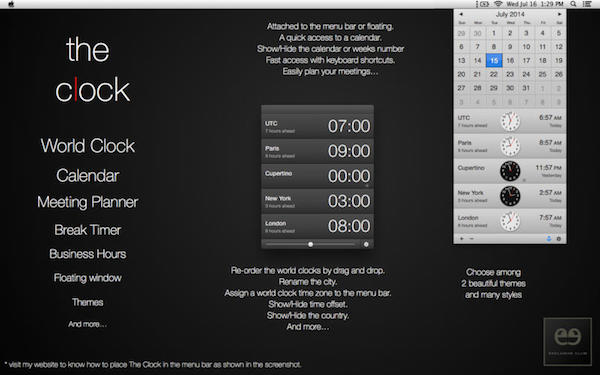The width and height of the screenshot is (600, 375).
Task: Click the blue icon in panel footer
Action: click(x=549, y=239)
